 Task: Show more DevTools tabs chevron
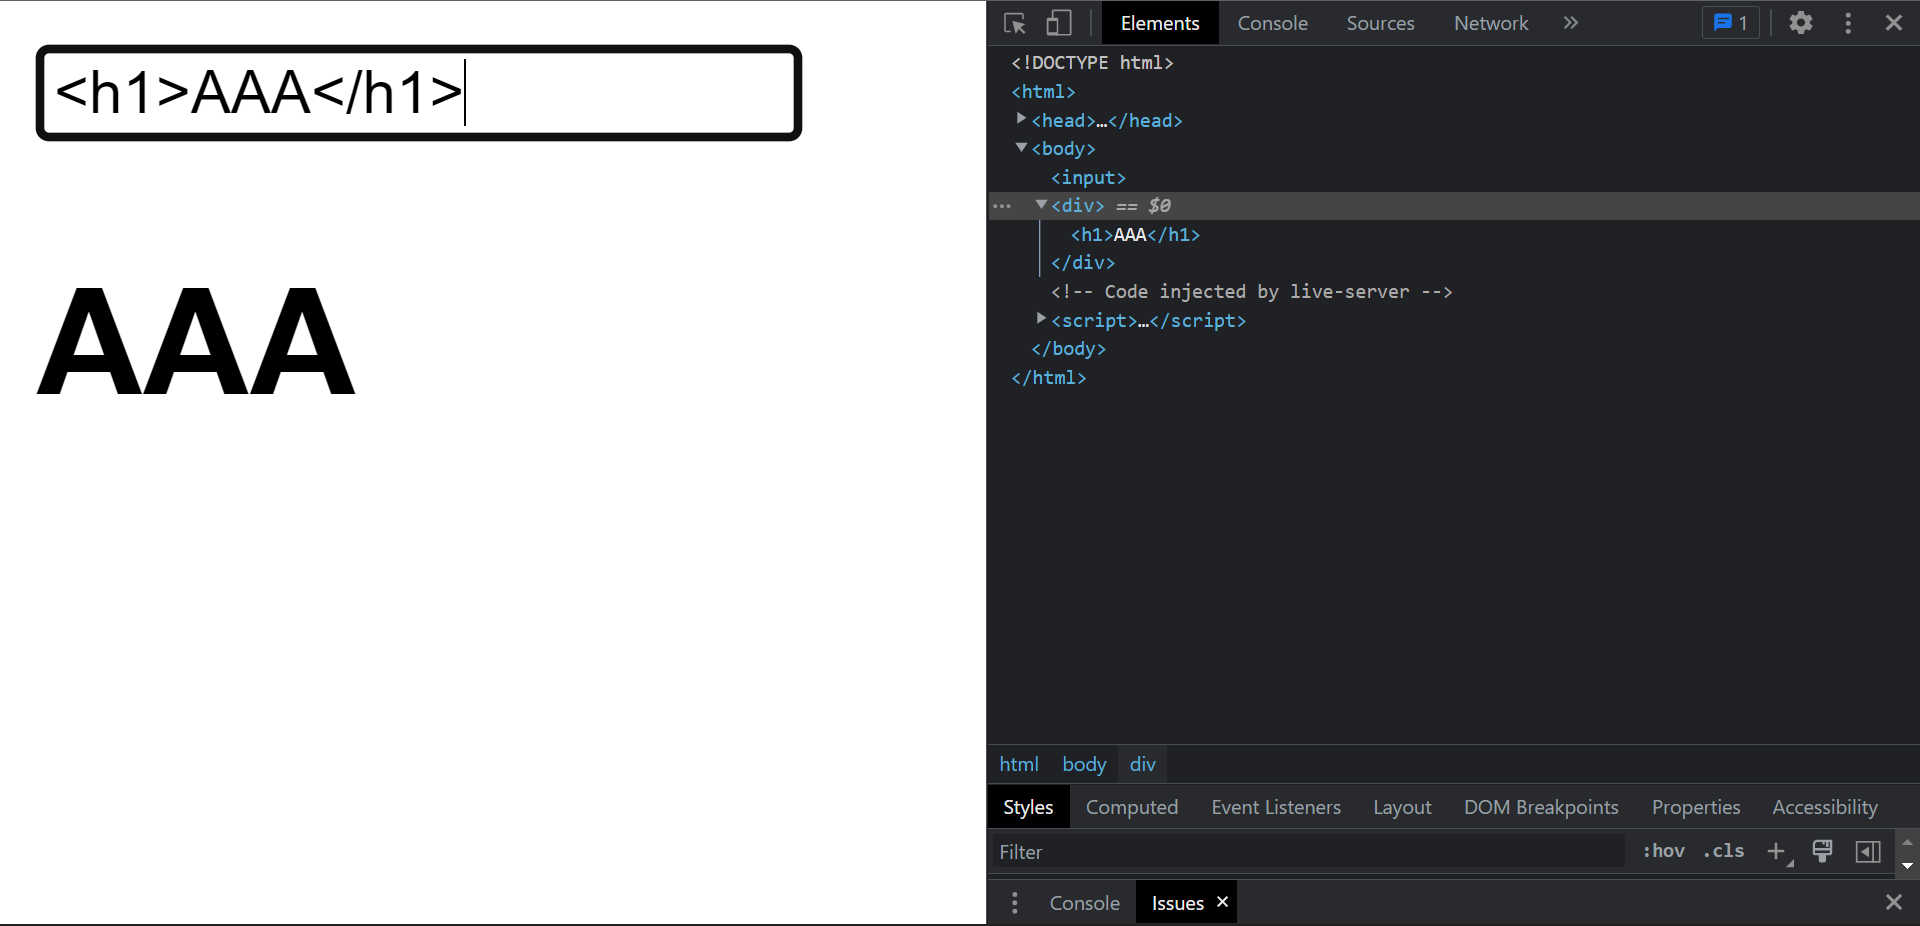click(1571, 23)
